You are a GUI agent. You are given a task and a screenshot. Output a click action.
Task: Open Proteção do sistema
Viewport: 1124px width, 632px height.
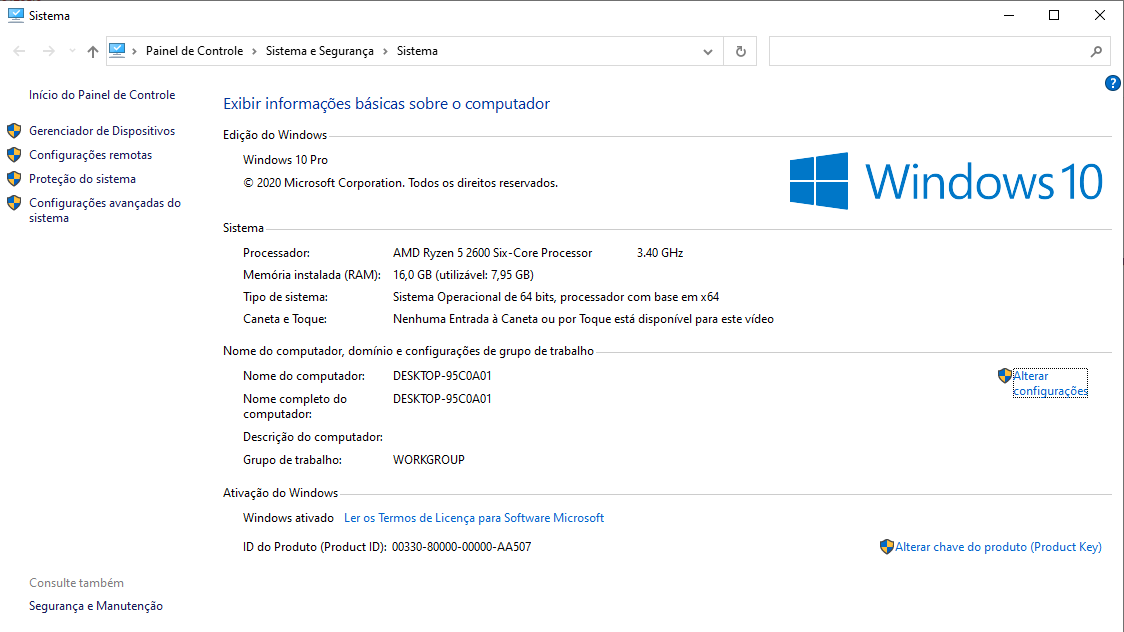tap(82, 178)
